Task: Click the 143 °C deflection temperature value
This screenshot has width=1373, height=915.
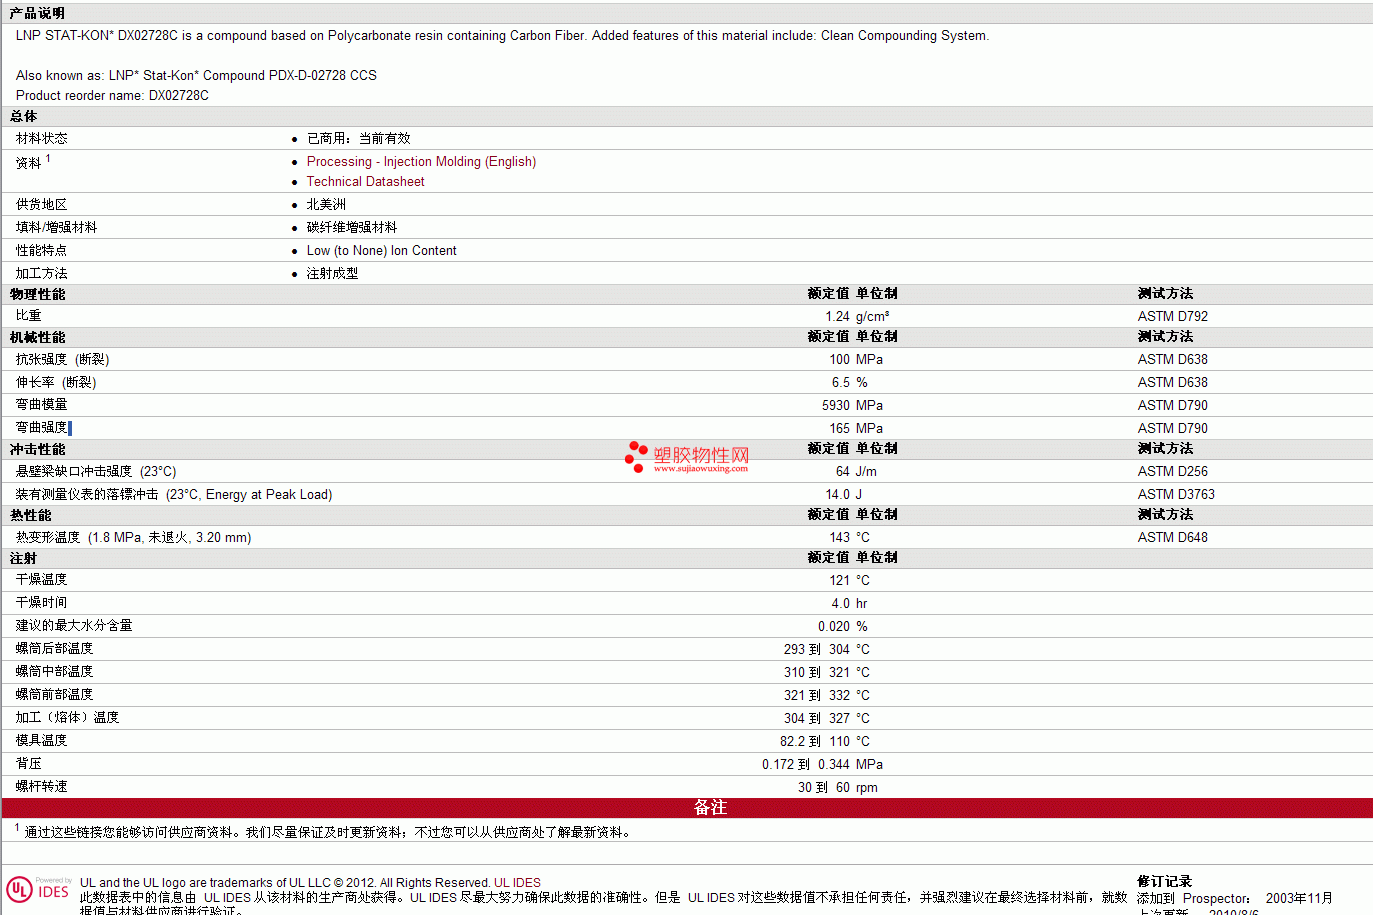Action: (x=850, y=538)
